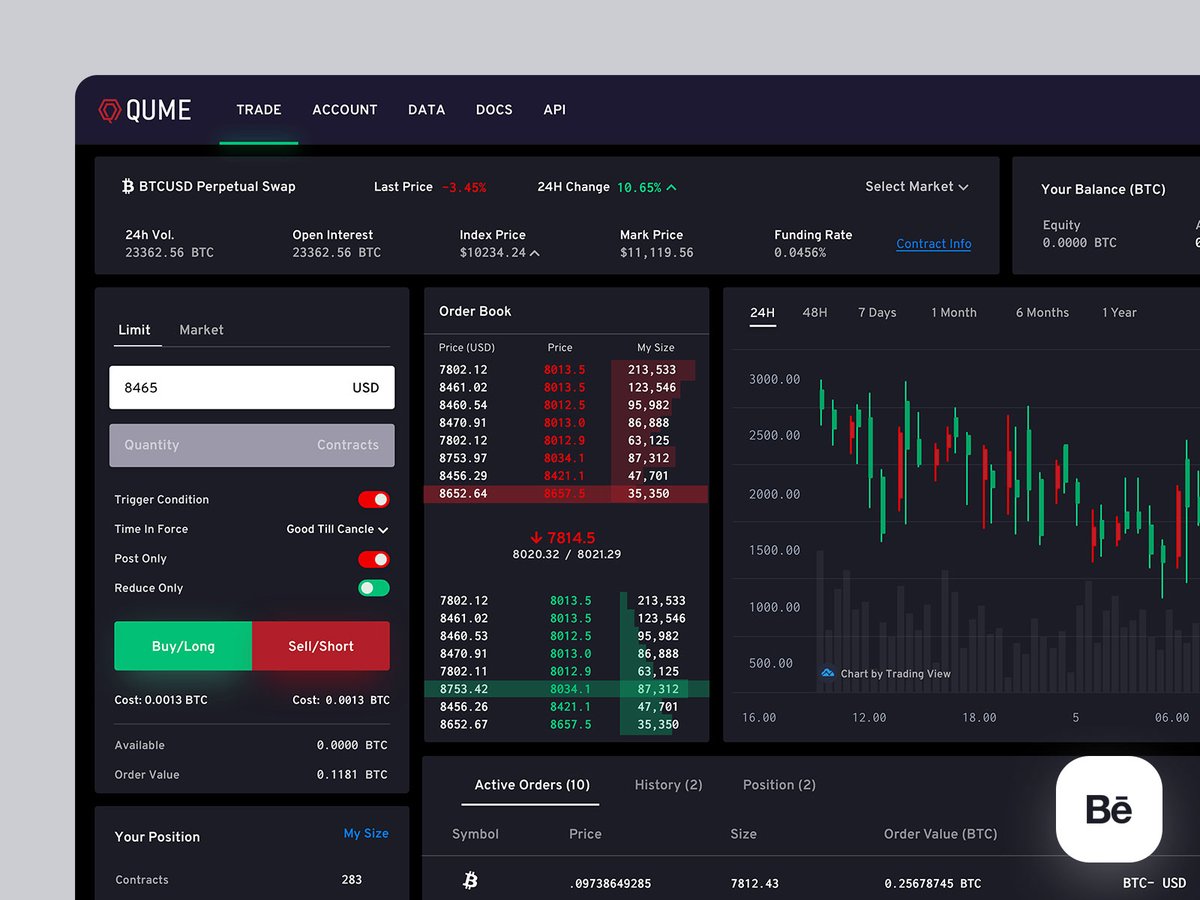Toggle the Post Only switch
This screenshot has height=900, width=1200.
click(374, 559)
